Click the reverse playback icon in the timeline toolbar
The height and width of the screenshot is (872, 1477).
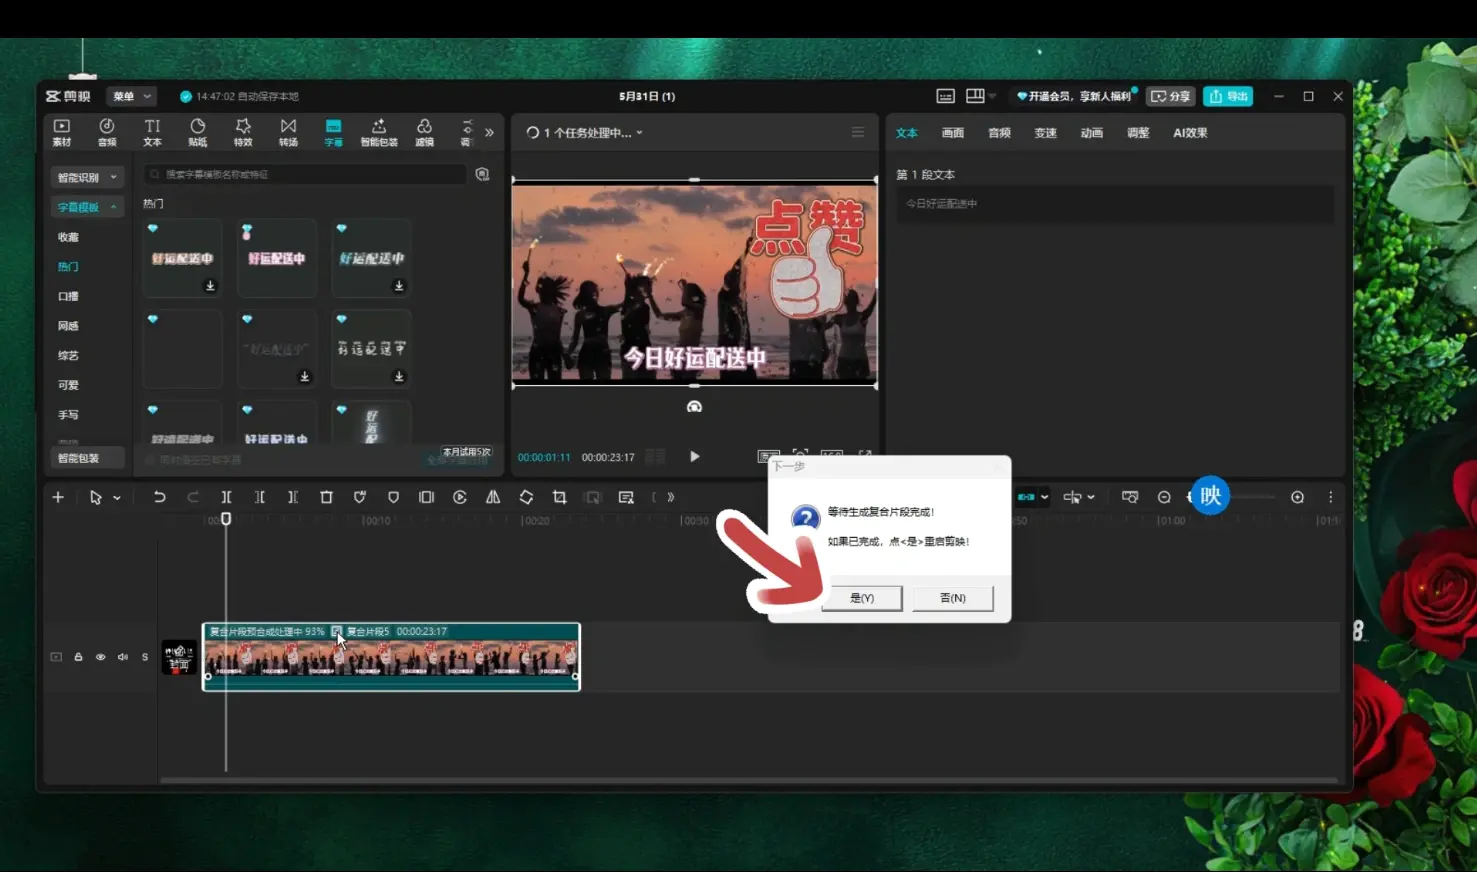pos(460,497)
